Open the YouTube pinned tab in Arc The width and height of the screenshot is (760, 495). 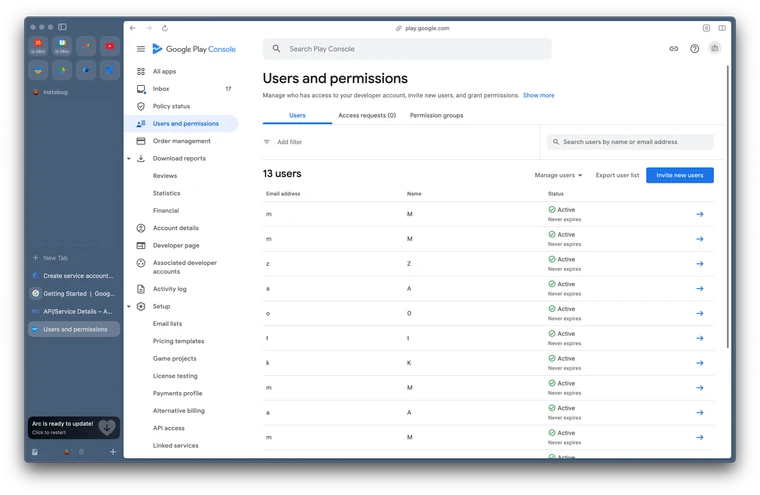tap(109, 45)
